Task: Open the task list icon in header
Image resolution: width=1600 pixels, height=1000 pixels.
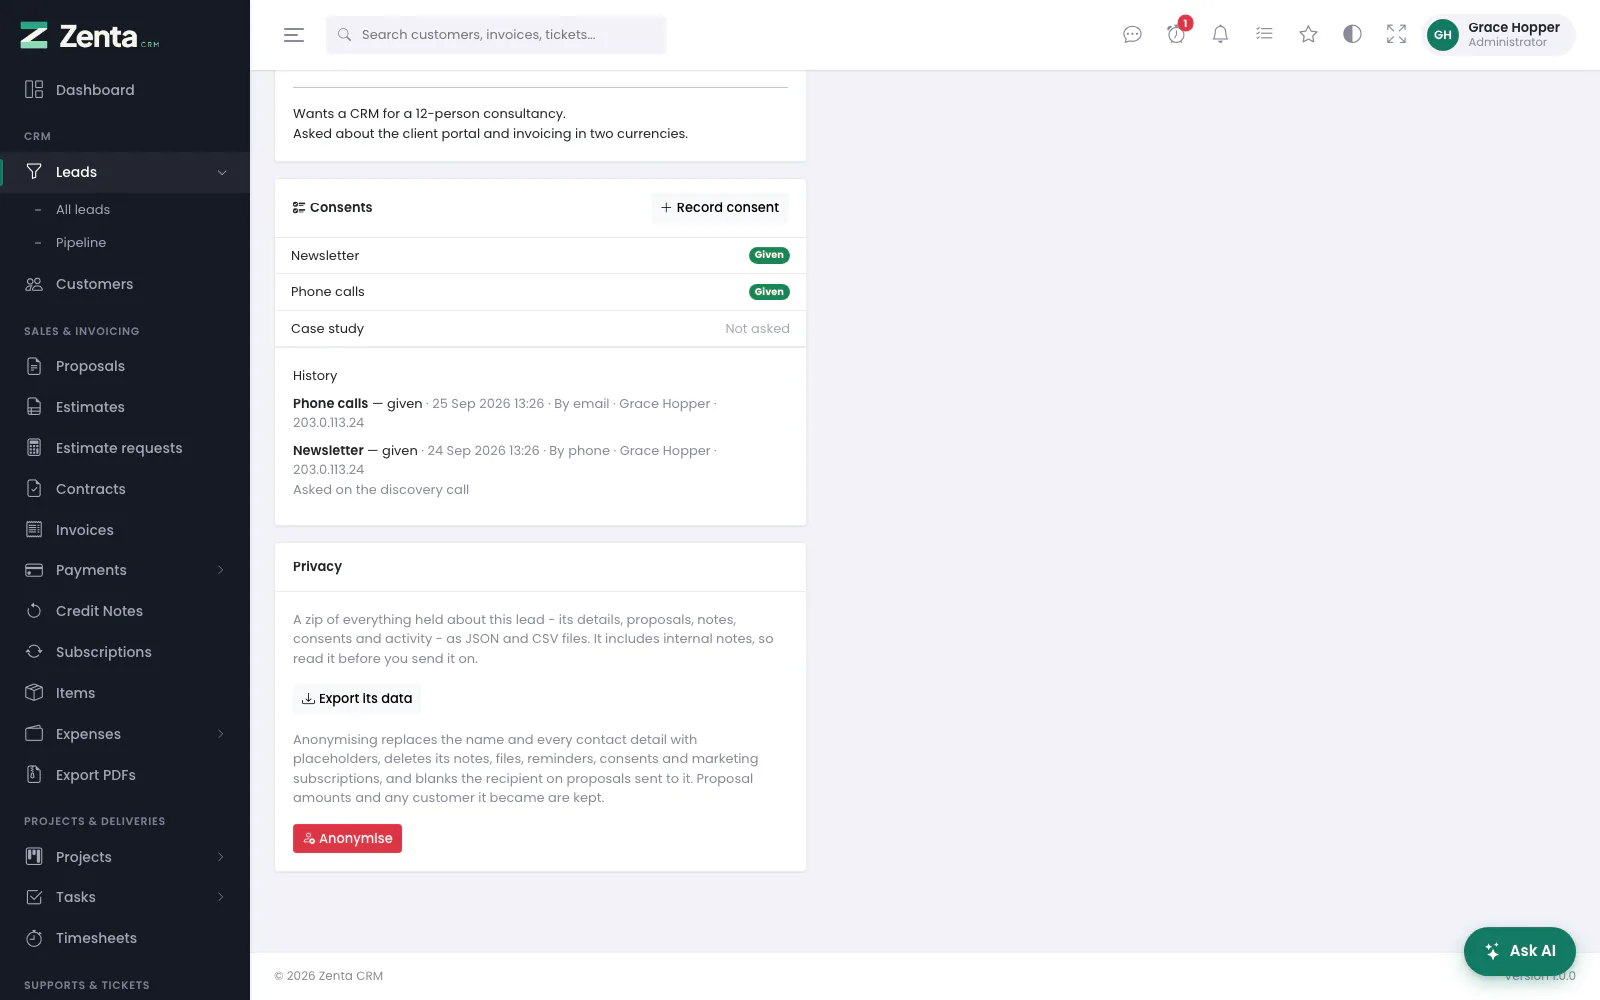Action: pyautogui.click(x=1264, y=35)
